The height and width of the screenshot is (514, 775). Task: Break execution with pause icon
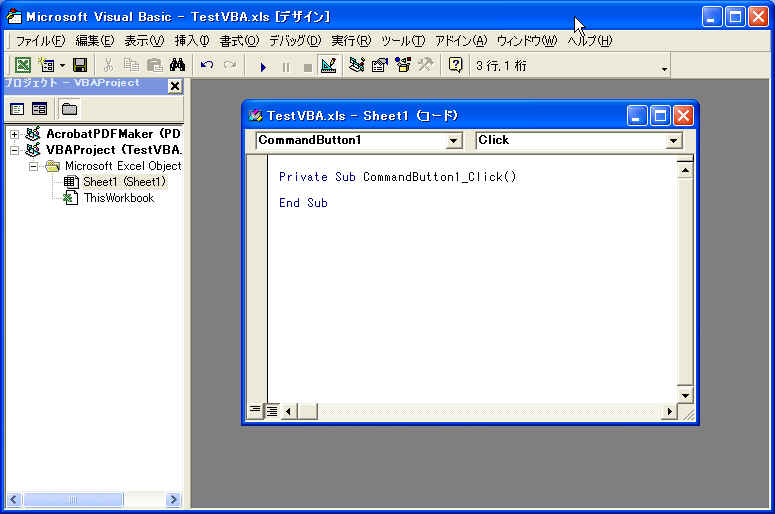click(x=286, y=67)
